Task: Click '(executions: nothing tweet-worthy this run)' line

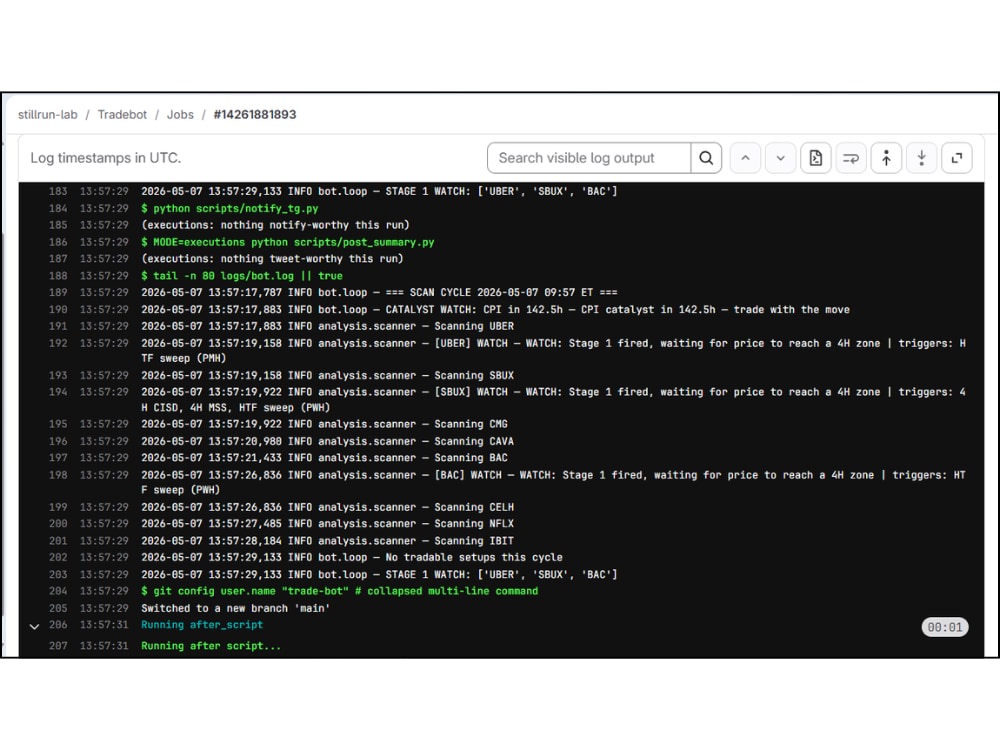Action: [272, 259]
